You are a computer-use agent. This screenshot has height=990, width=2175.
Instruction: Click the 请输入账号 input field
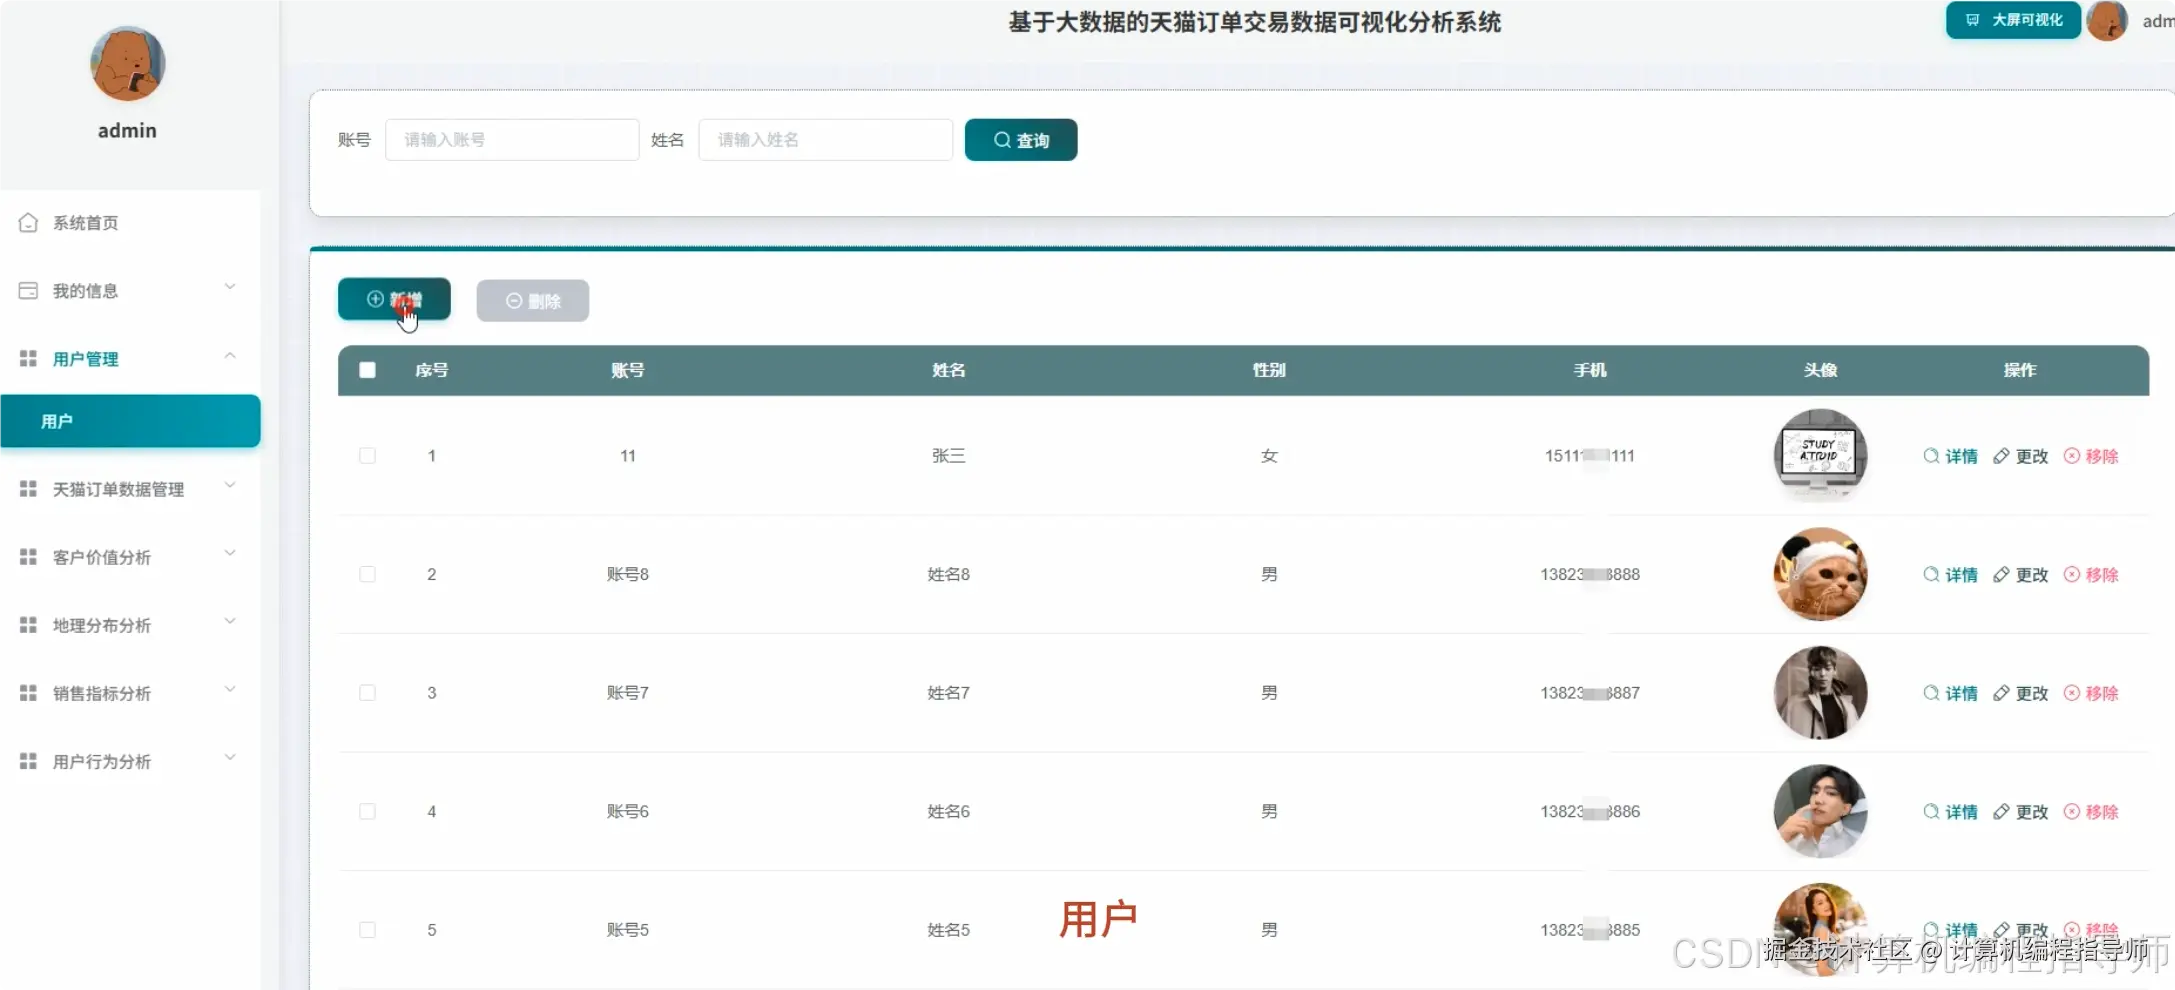(511, 139)
